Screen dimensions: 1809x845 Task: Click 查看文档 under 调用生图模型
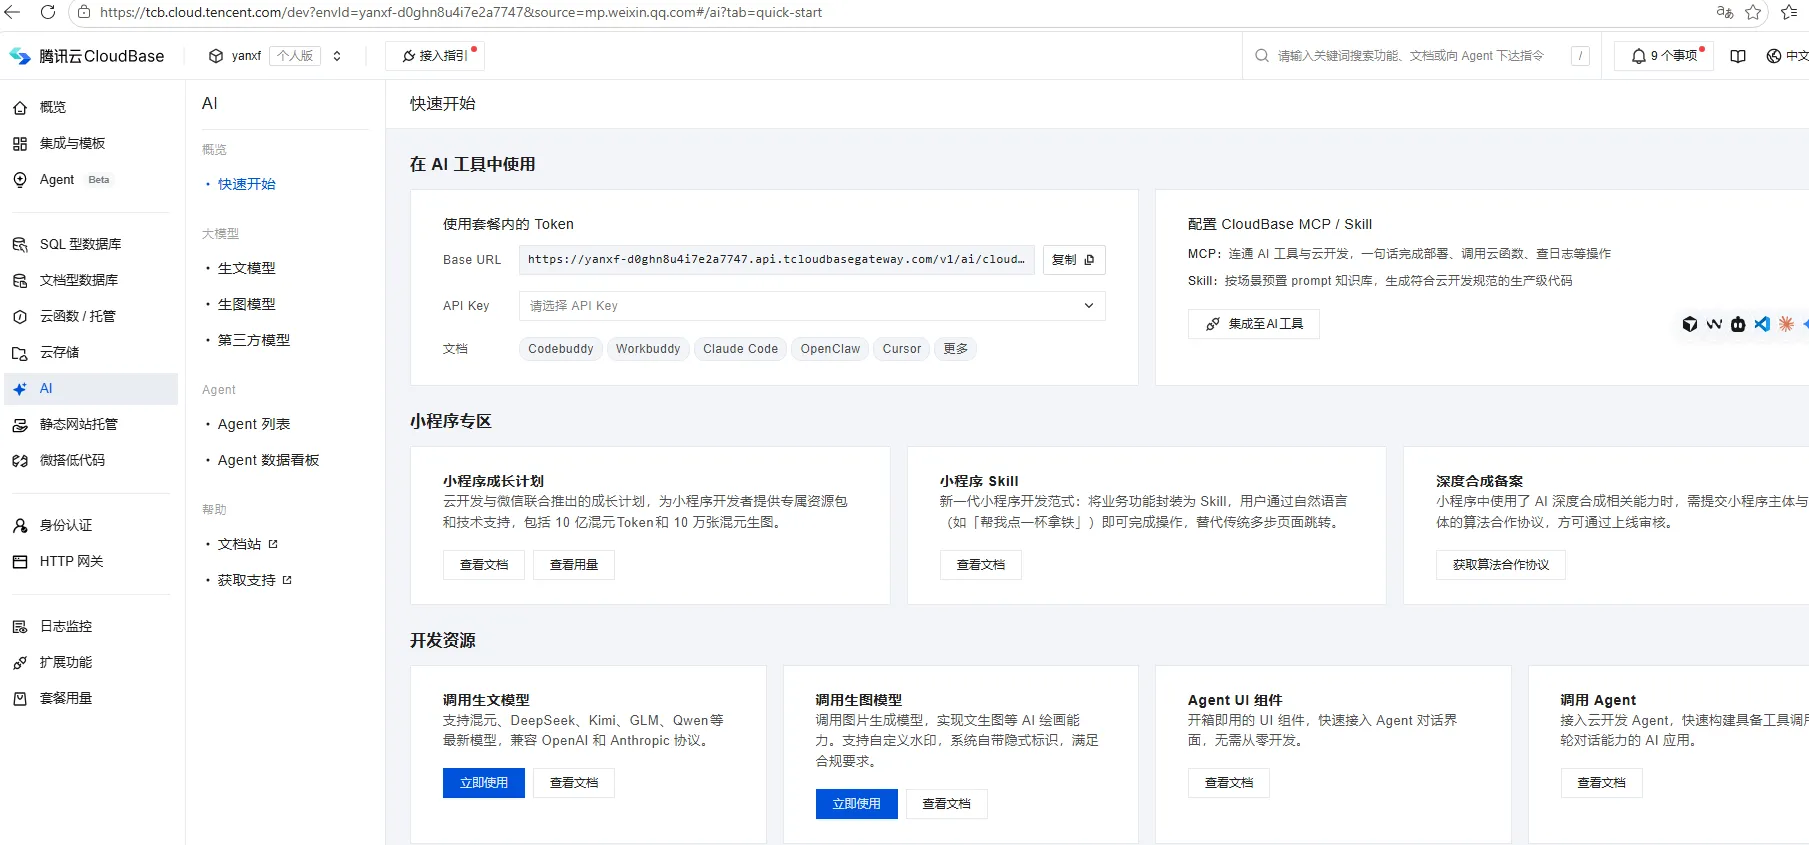point(947,804)
